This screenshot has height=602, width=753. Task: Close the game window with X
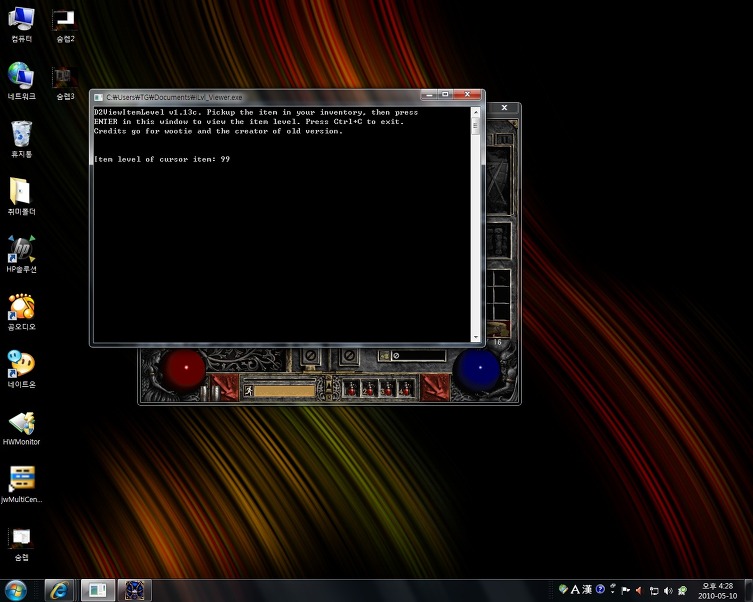pyautogui.click(x=504, y=108)
